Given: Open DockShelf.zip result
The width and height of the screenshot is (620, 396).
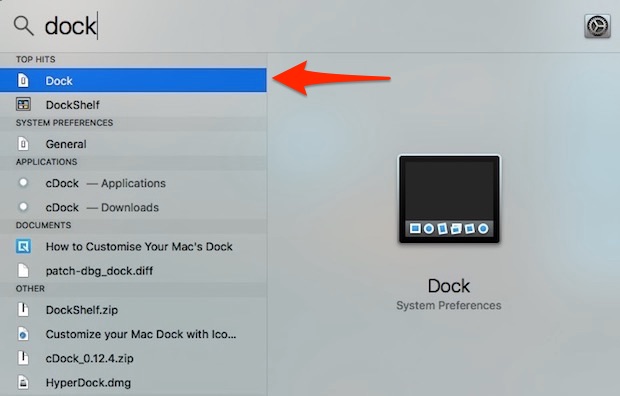Looking at the screenshot, I should coord(133,310).
